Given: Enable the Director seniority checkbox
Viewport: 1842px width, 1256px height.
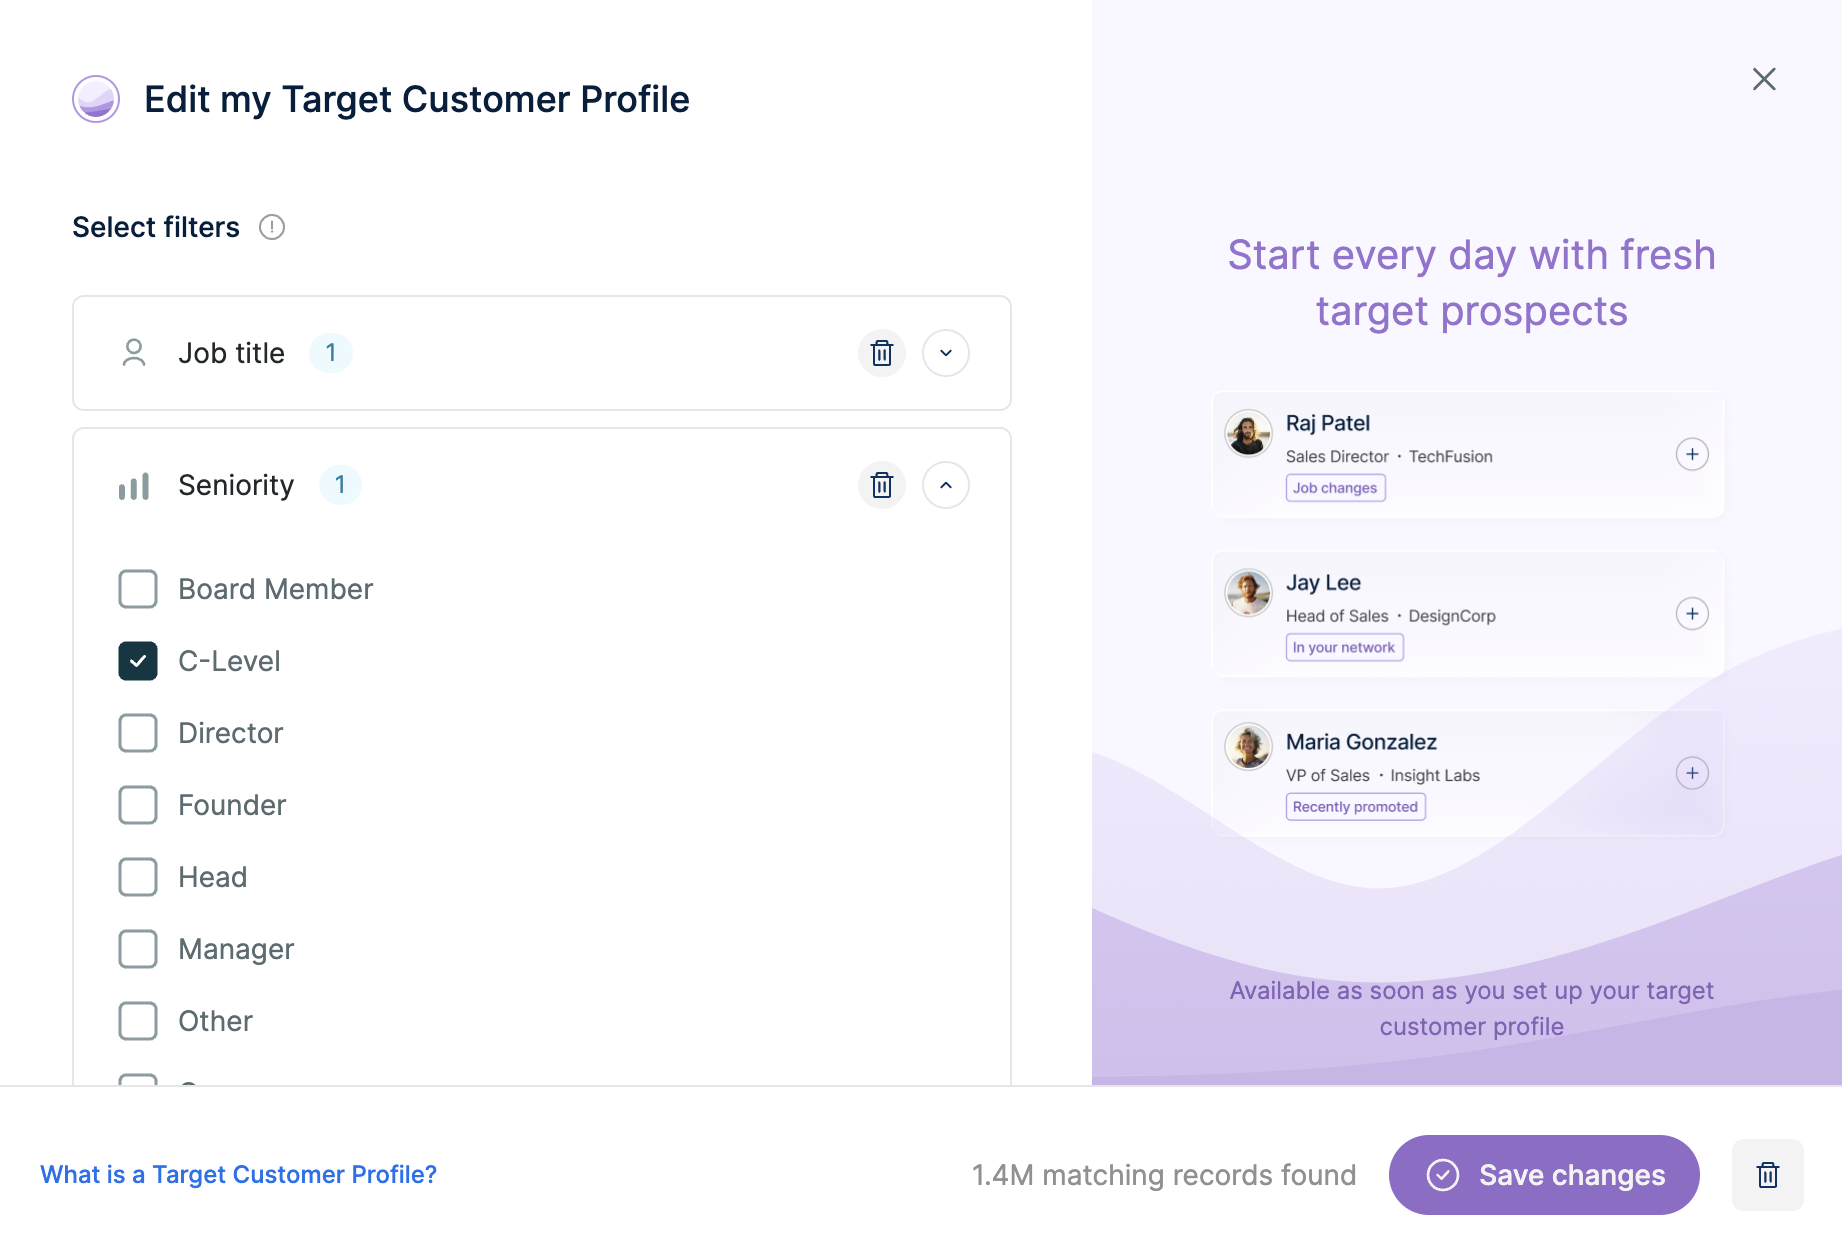Looking at the screenshot, I should pos(138,733).
